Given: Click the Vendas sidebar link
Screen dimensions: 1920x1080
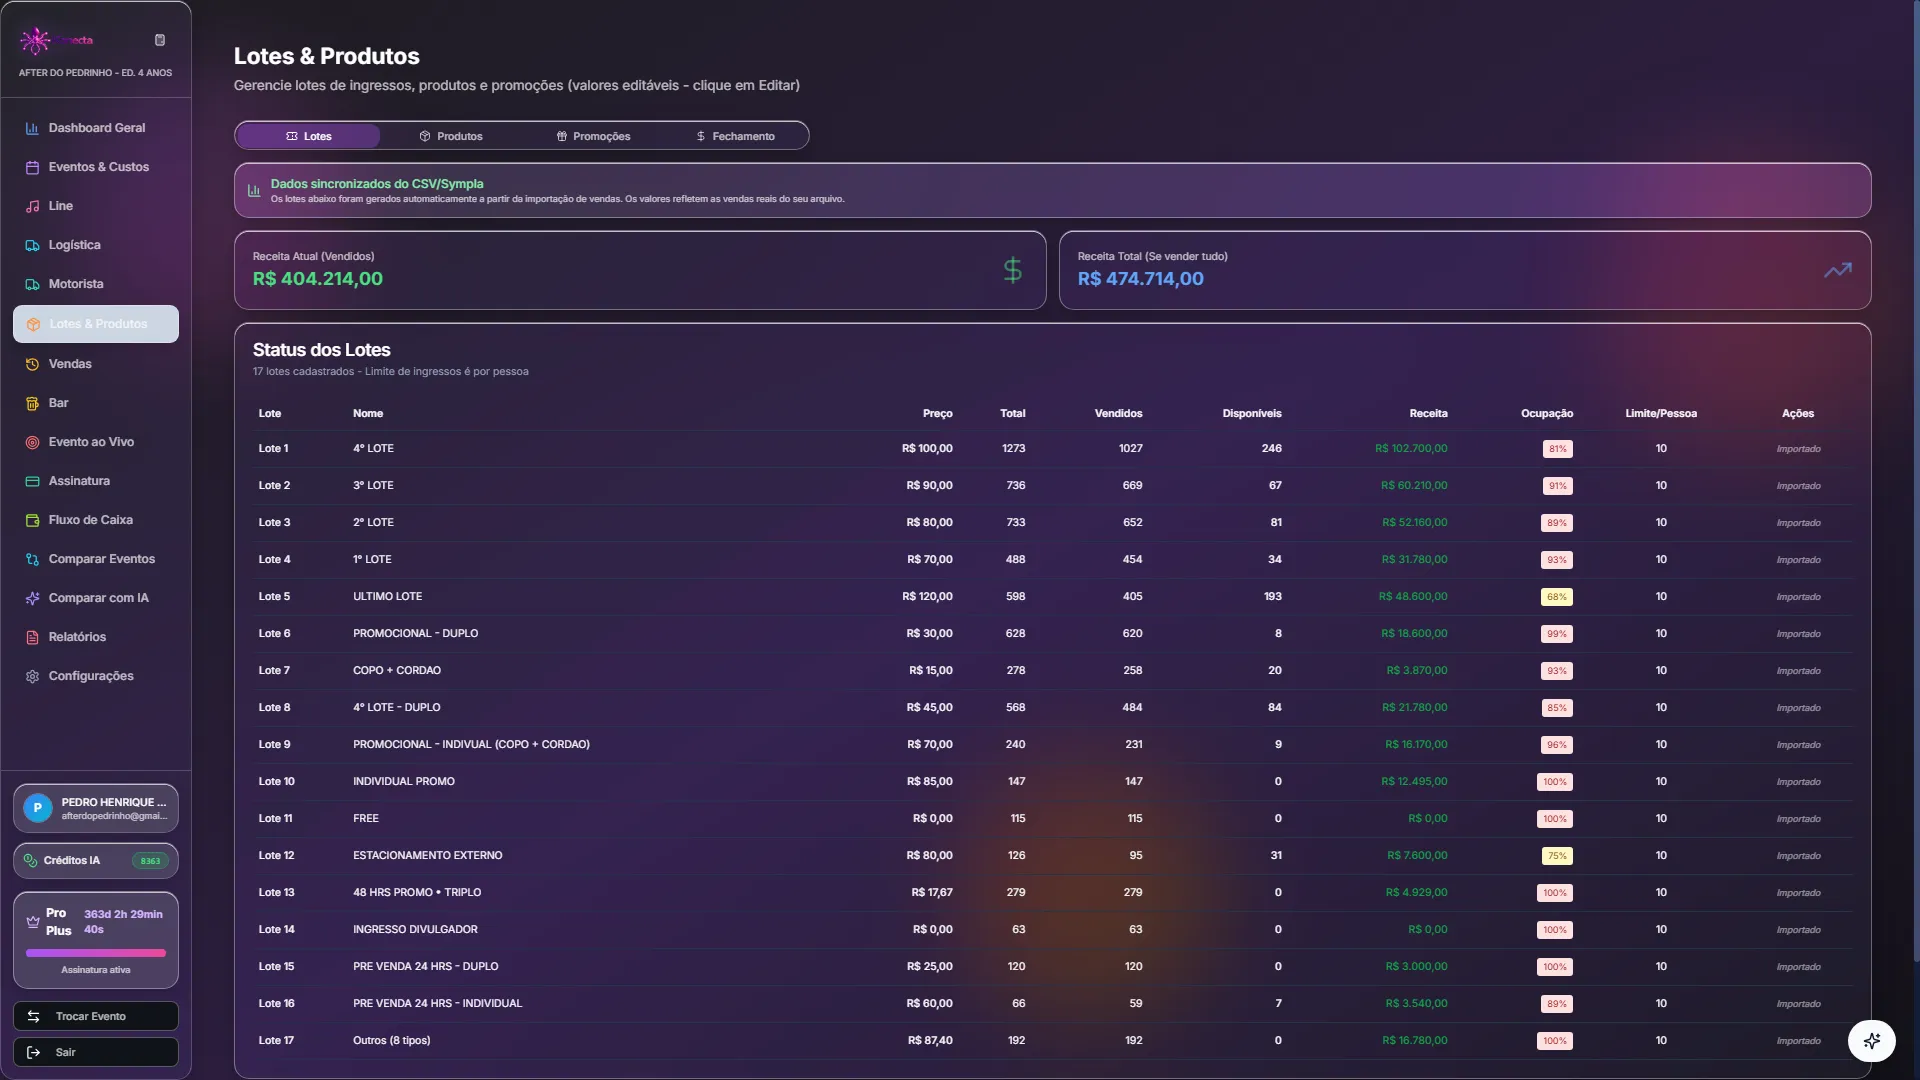Looking at the screenshot, I should point(70,364).
